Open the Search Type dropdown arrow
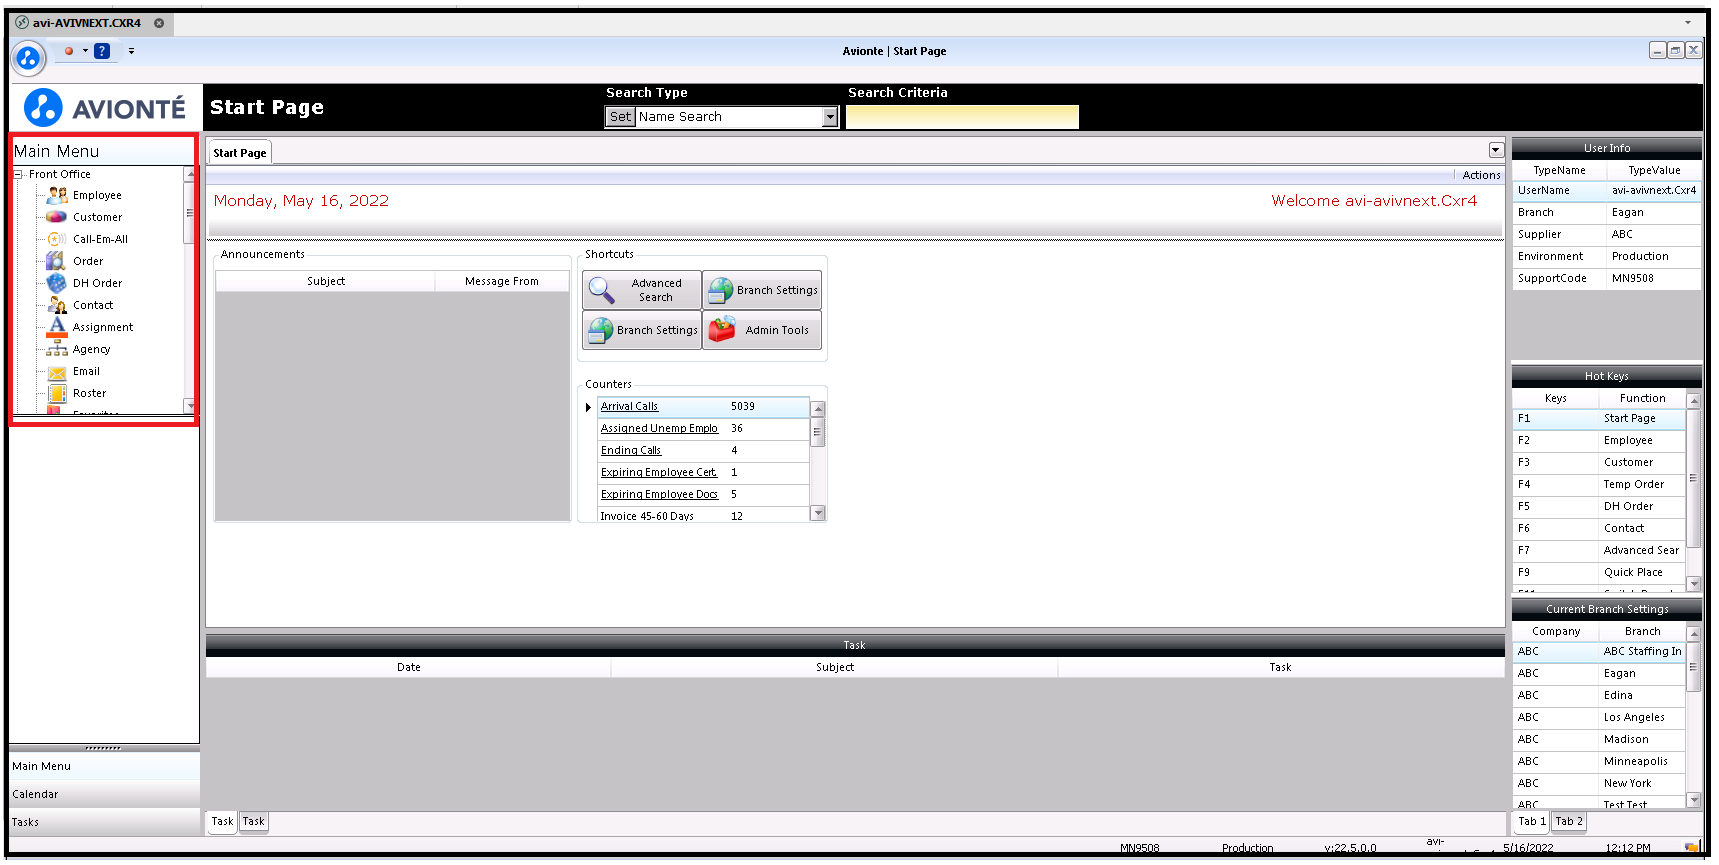This screenshot has height=865, width=1719. point(830,117)
